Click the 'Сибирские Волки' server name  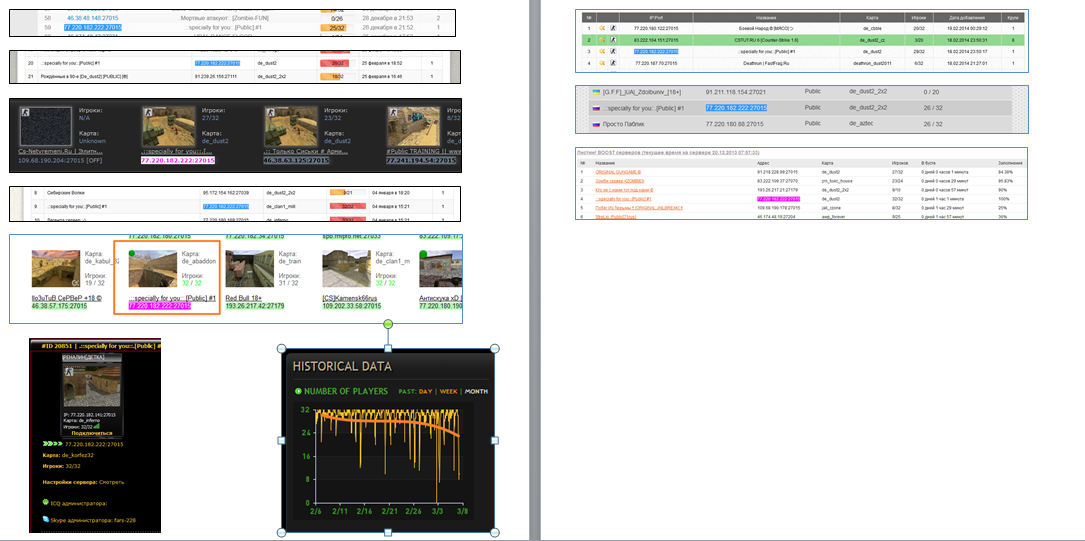coord(66,193)
